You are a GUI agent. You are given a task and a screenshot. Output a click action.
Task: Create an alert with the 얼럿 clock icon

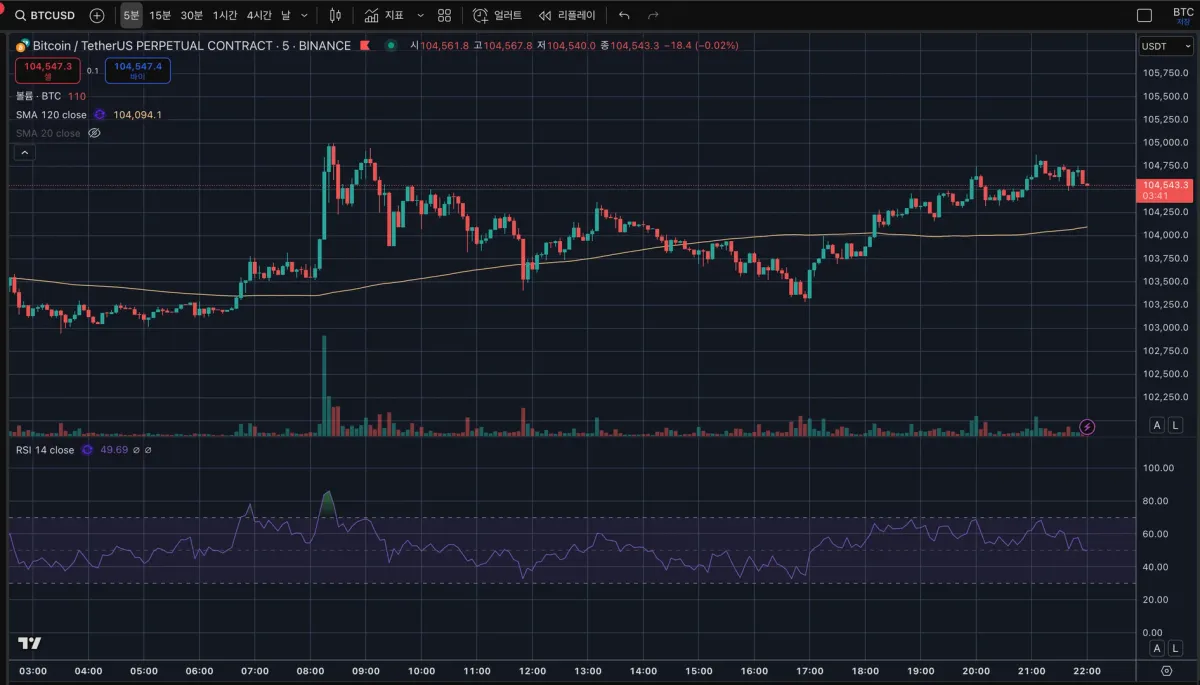click(497, 15)
